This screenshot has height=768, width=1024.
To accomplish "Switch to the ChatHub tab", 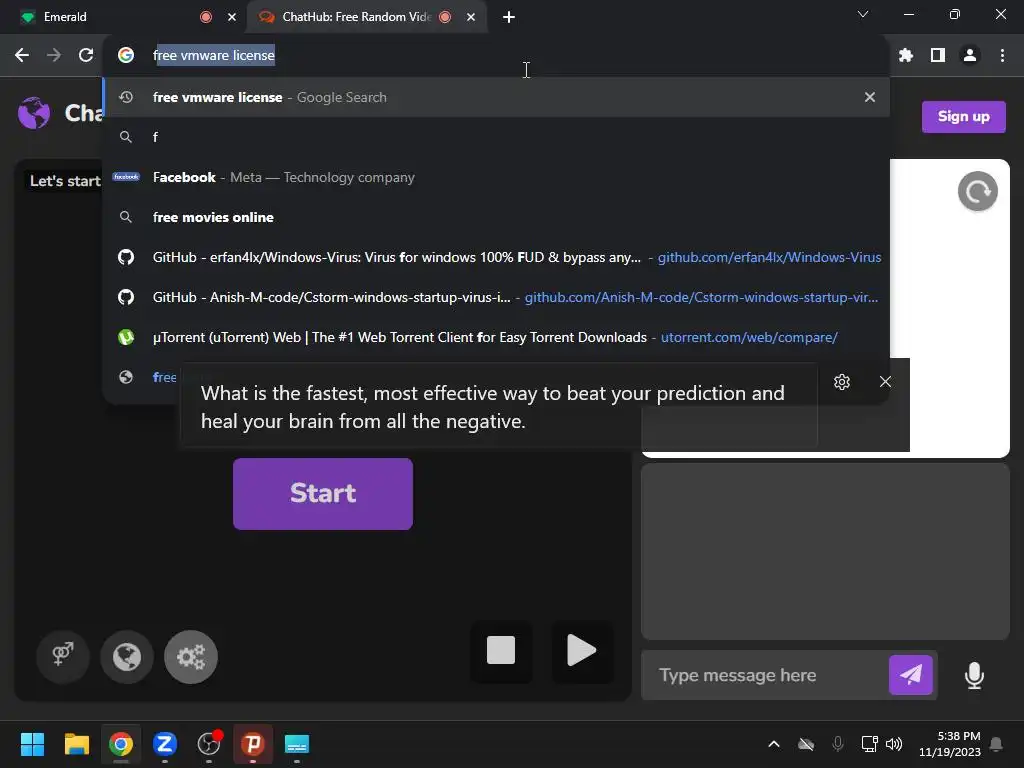I will click(367, 17).
